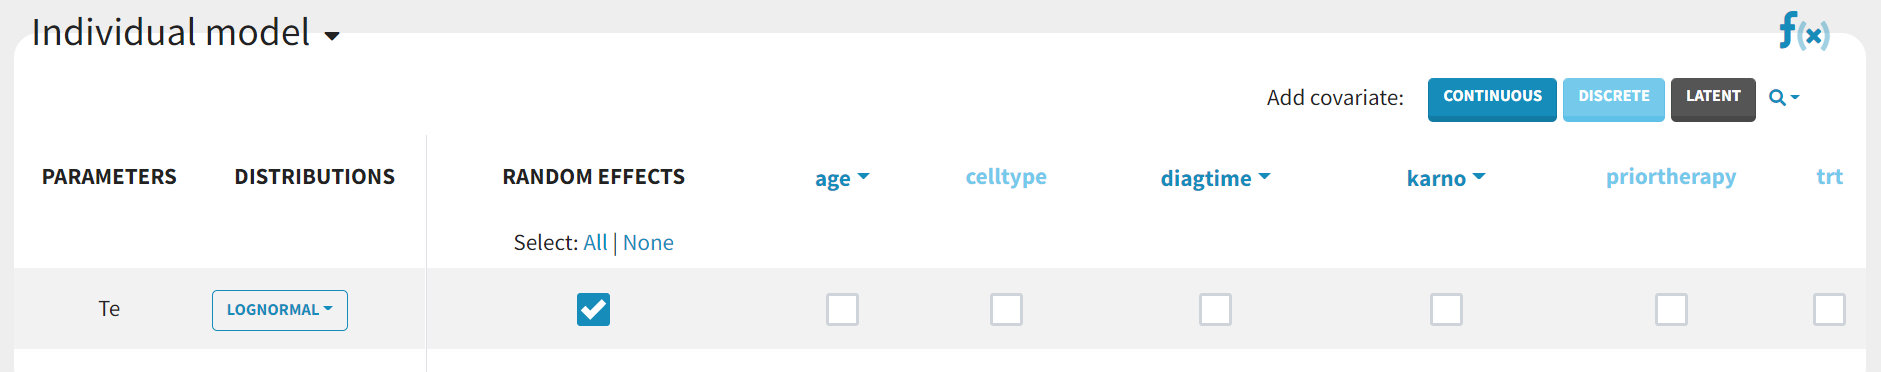Viewport: 1881px width, 372px height.
Task: Expand the Individual model dropdown arrow
Action: click(332, 37)
